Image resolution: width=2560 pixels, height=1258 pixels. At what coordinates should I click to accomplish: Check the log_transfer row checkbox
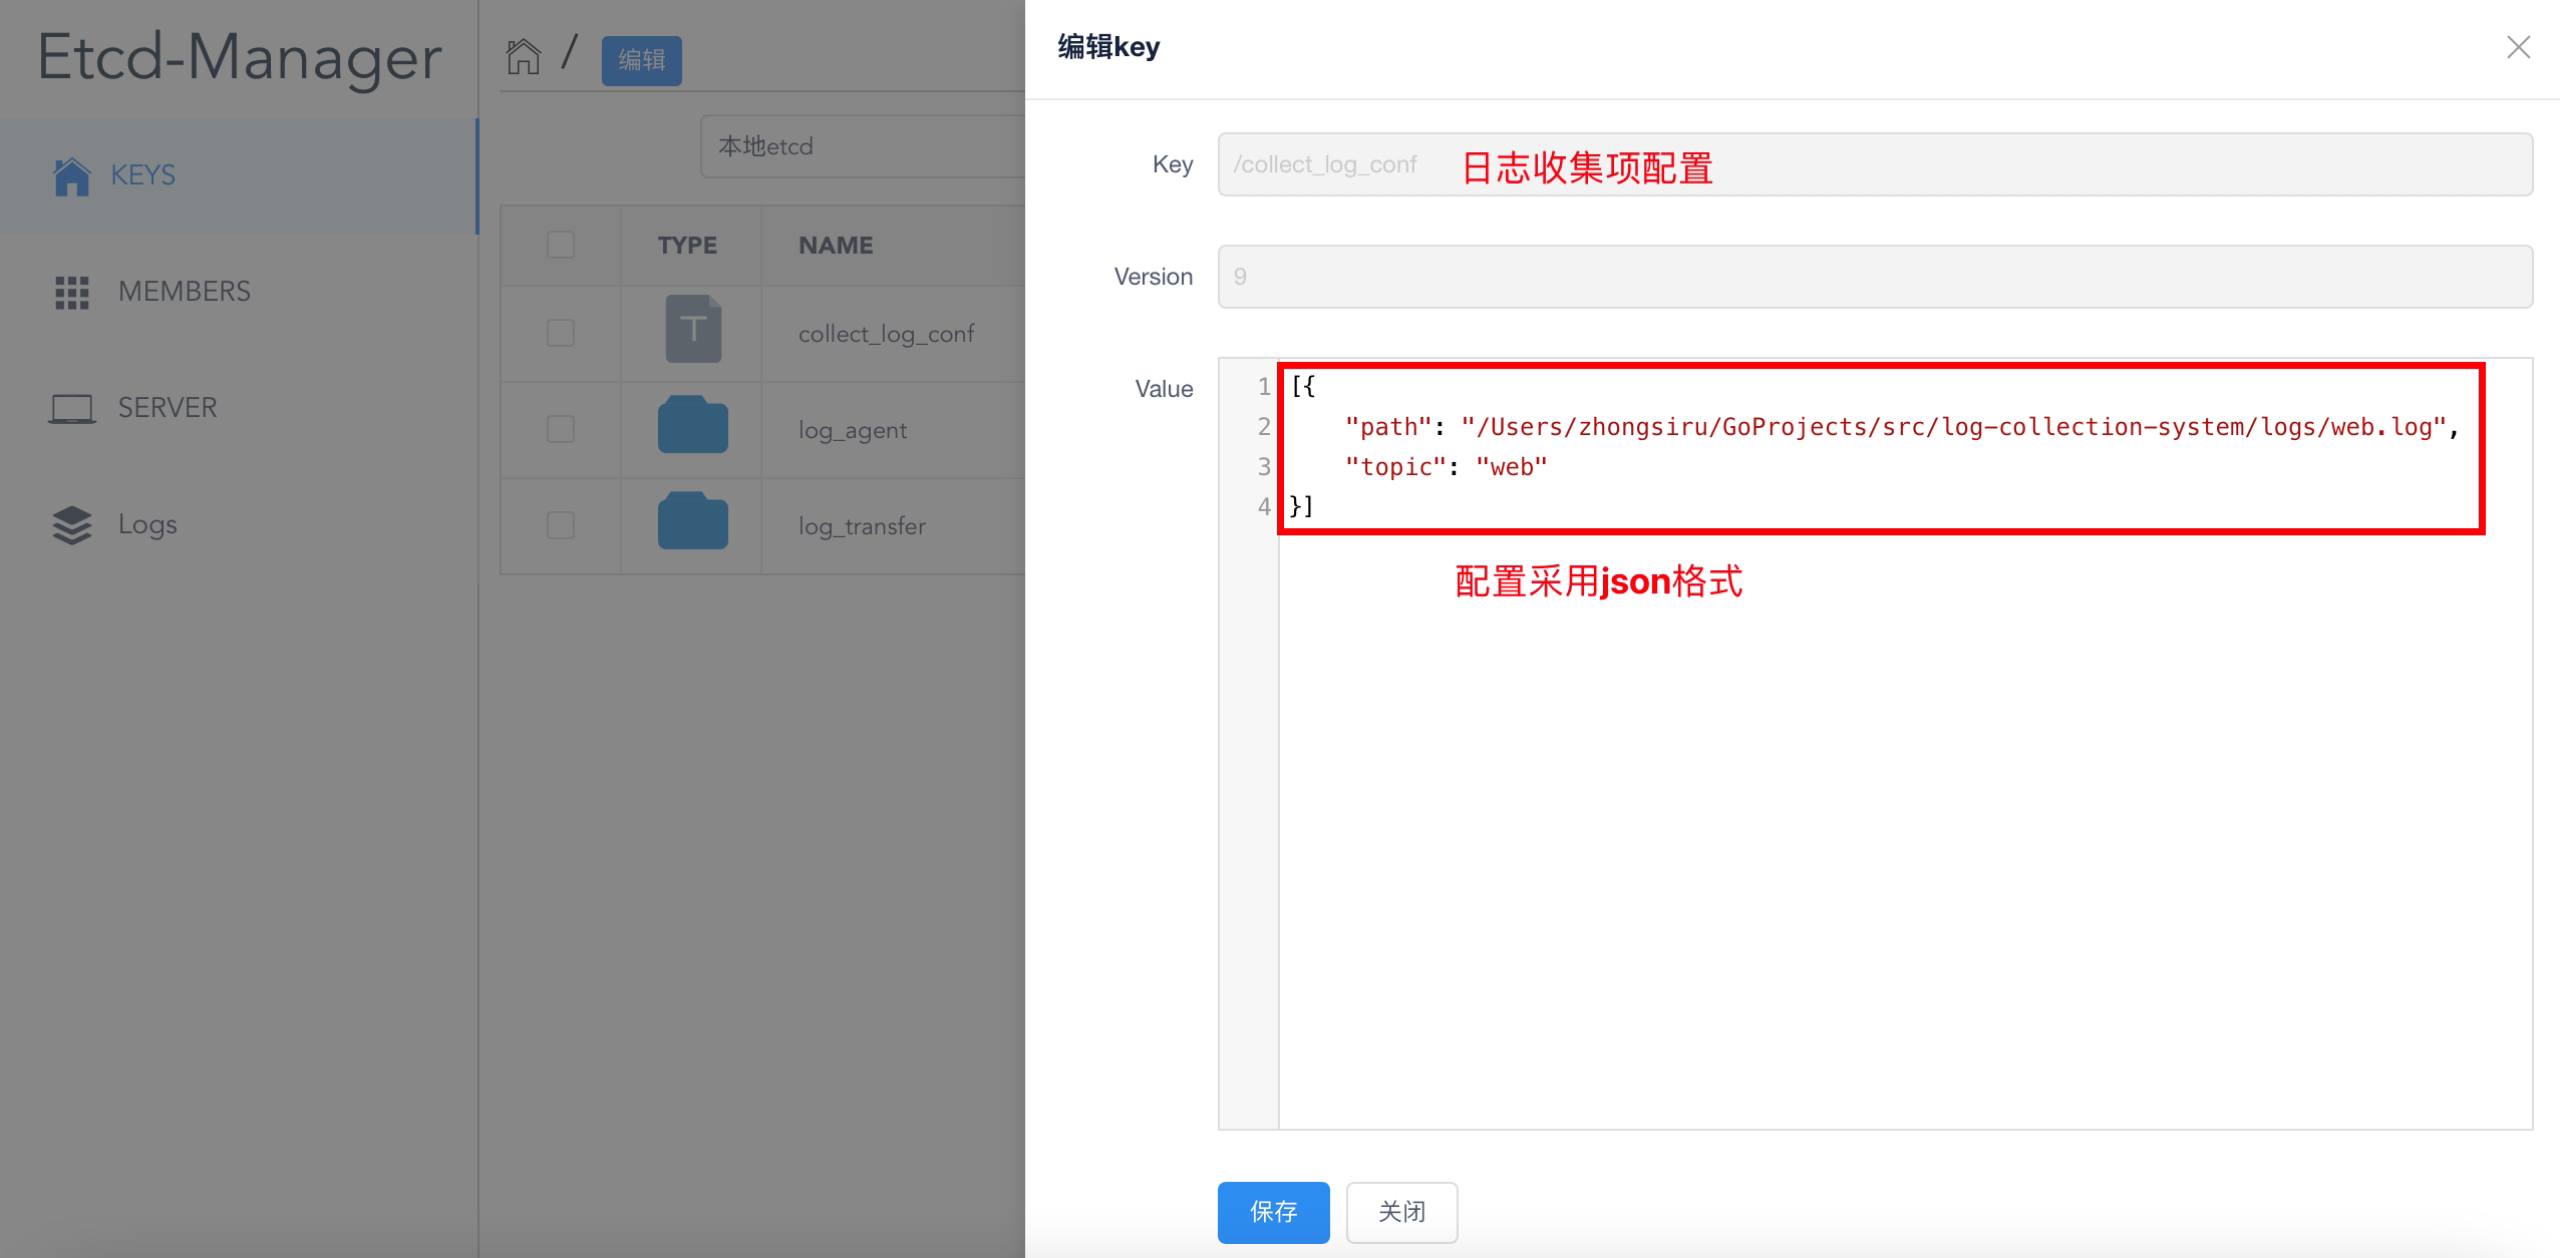coord(561,525)
